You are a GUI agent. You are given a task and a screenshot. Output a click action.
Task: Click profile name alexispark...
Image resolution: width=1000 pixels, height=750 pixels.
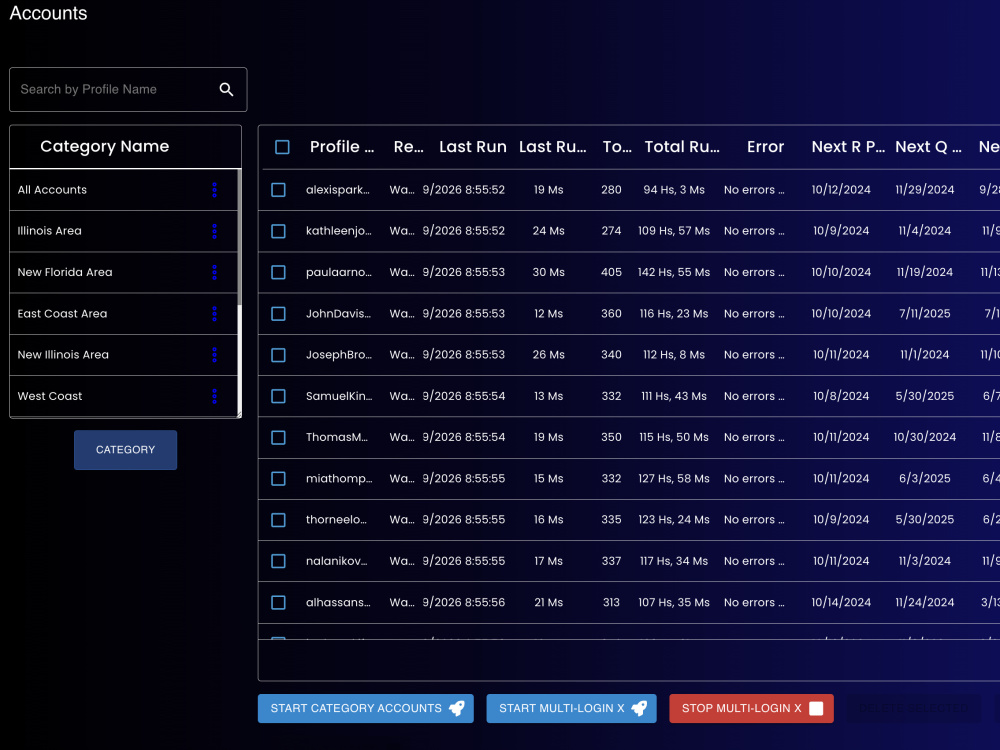tap(337, 189)
